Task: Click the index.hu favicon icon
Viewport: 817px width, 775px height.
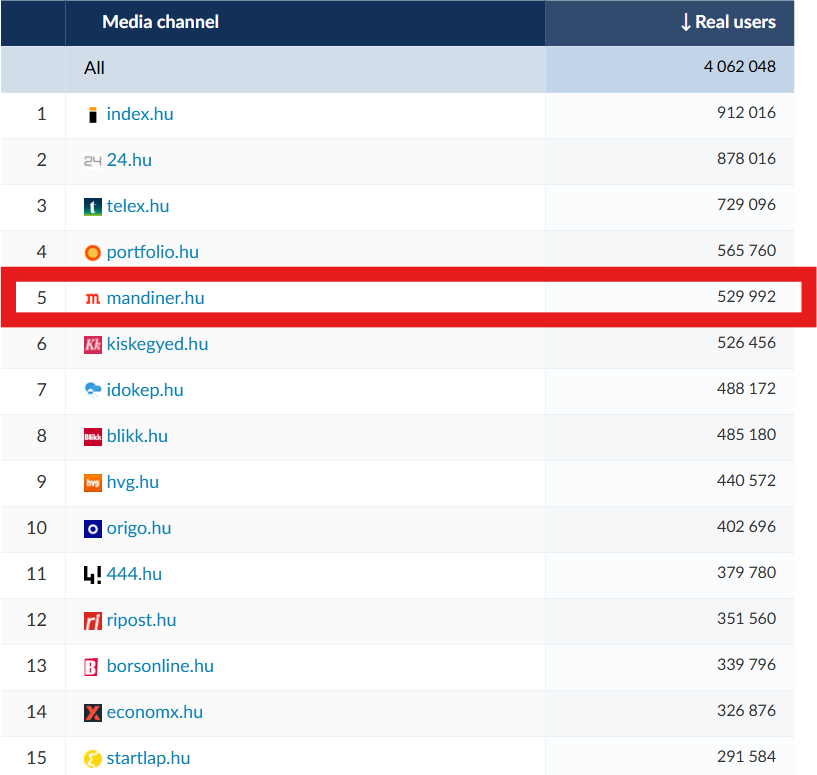Action: click(x=93, y=115)
